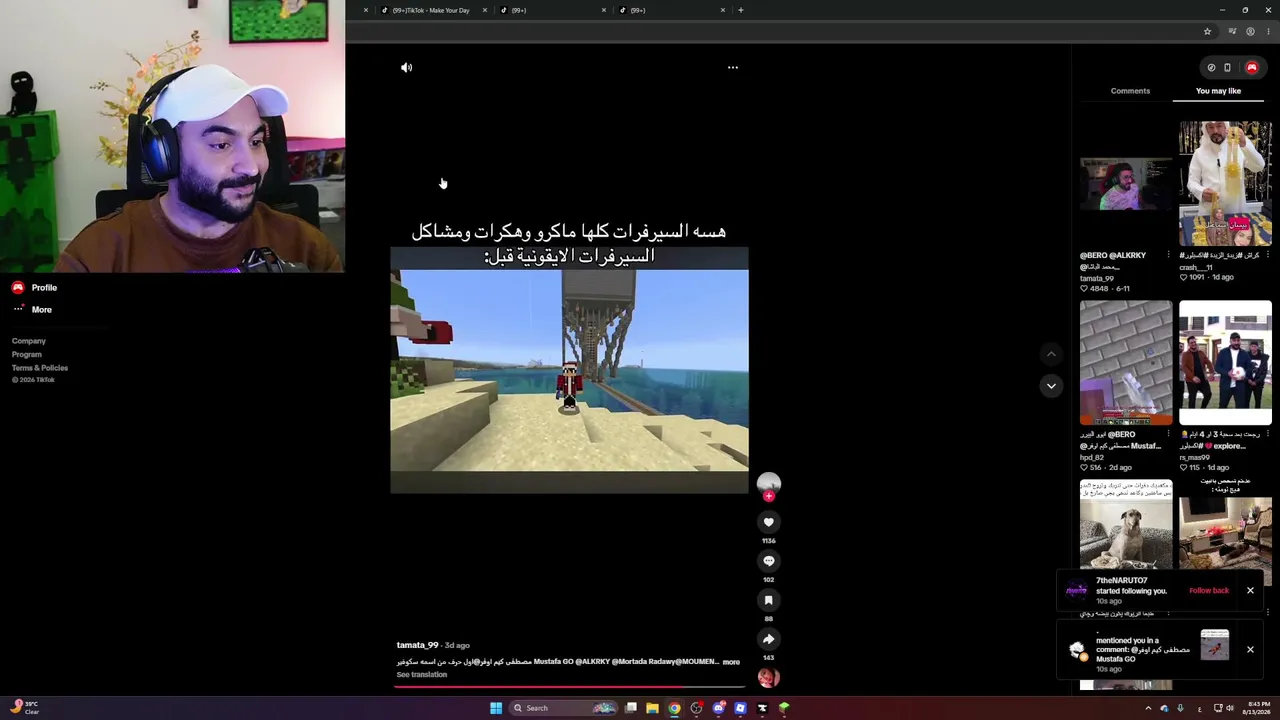Viewport: 1280px width, 720px height.
Task: Show hidden system tray icons
Action: [1148, 708]
